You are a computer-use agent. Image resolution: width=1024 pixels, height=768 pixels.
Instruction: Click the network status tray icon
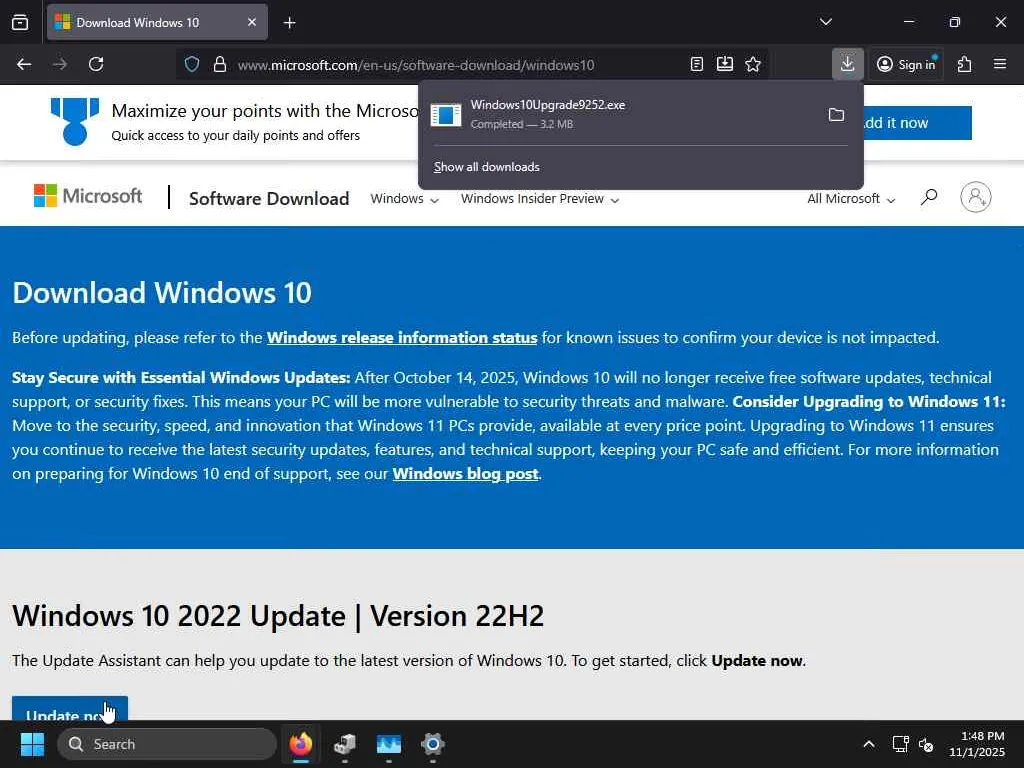coord(900,744)
